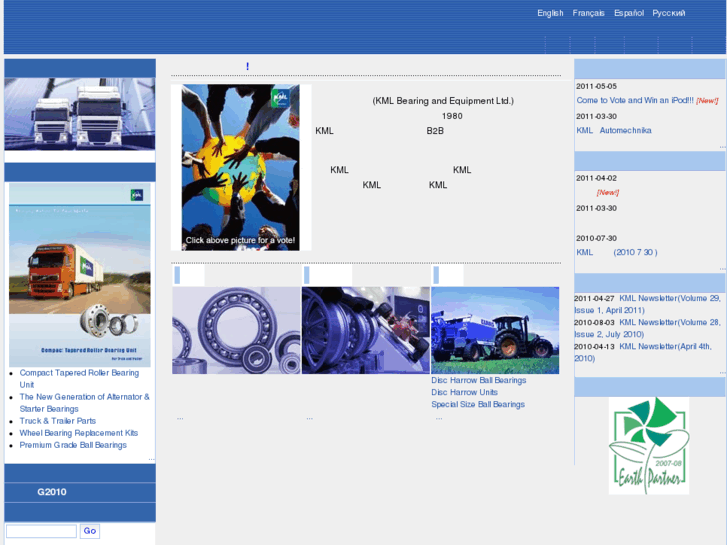The width and height of the screenshot is (727, 545).
Task: Select the Русский language link
Action: coord(669,13)
